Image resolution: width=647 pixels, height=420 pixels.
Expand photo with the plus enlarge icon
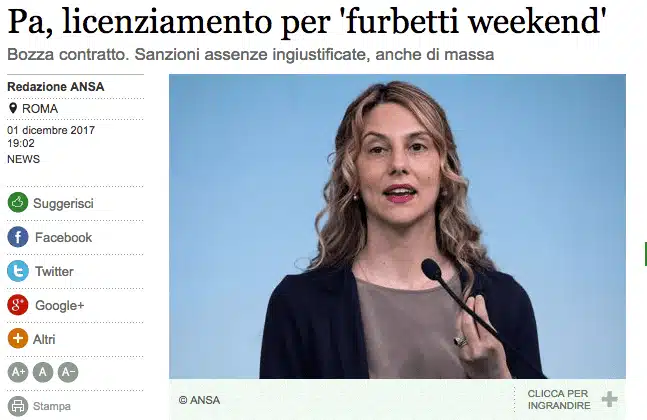[609, 399]
